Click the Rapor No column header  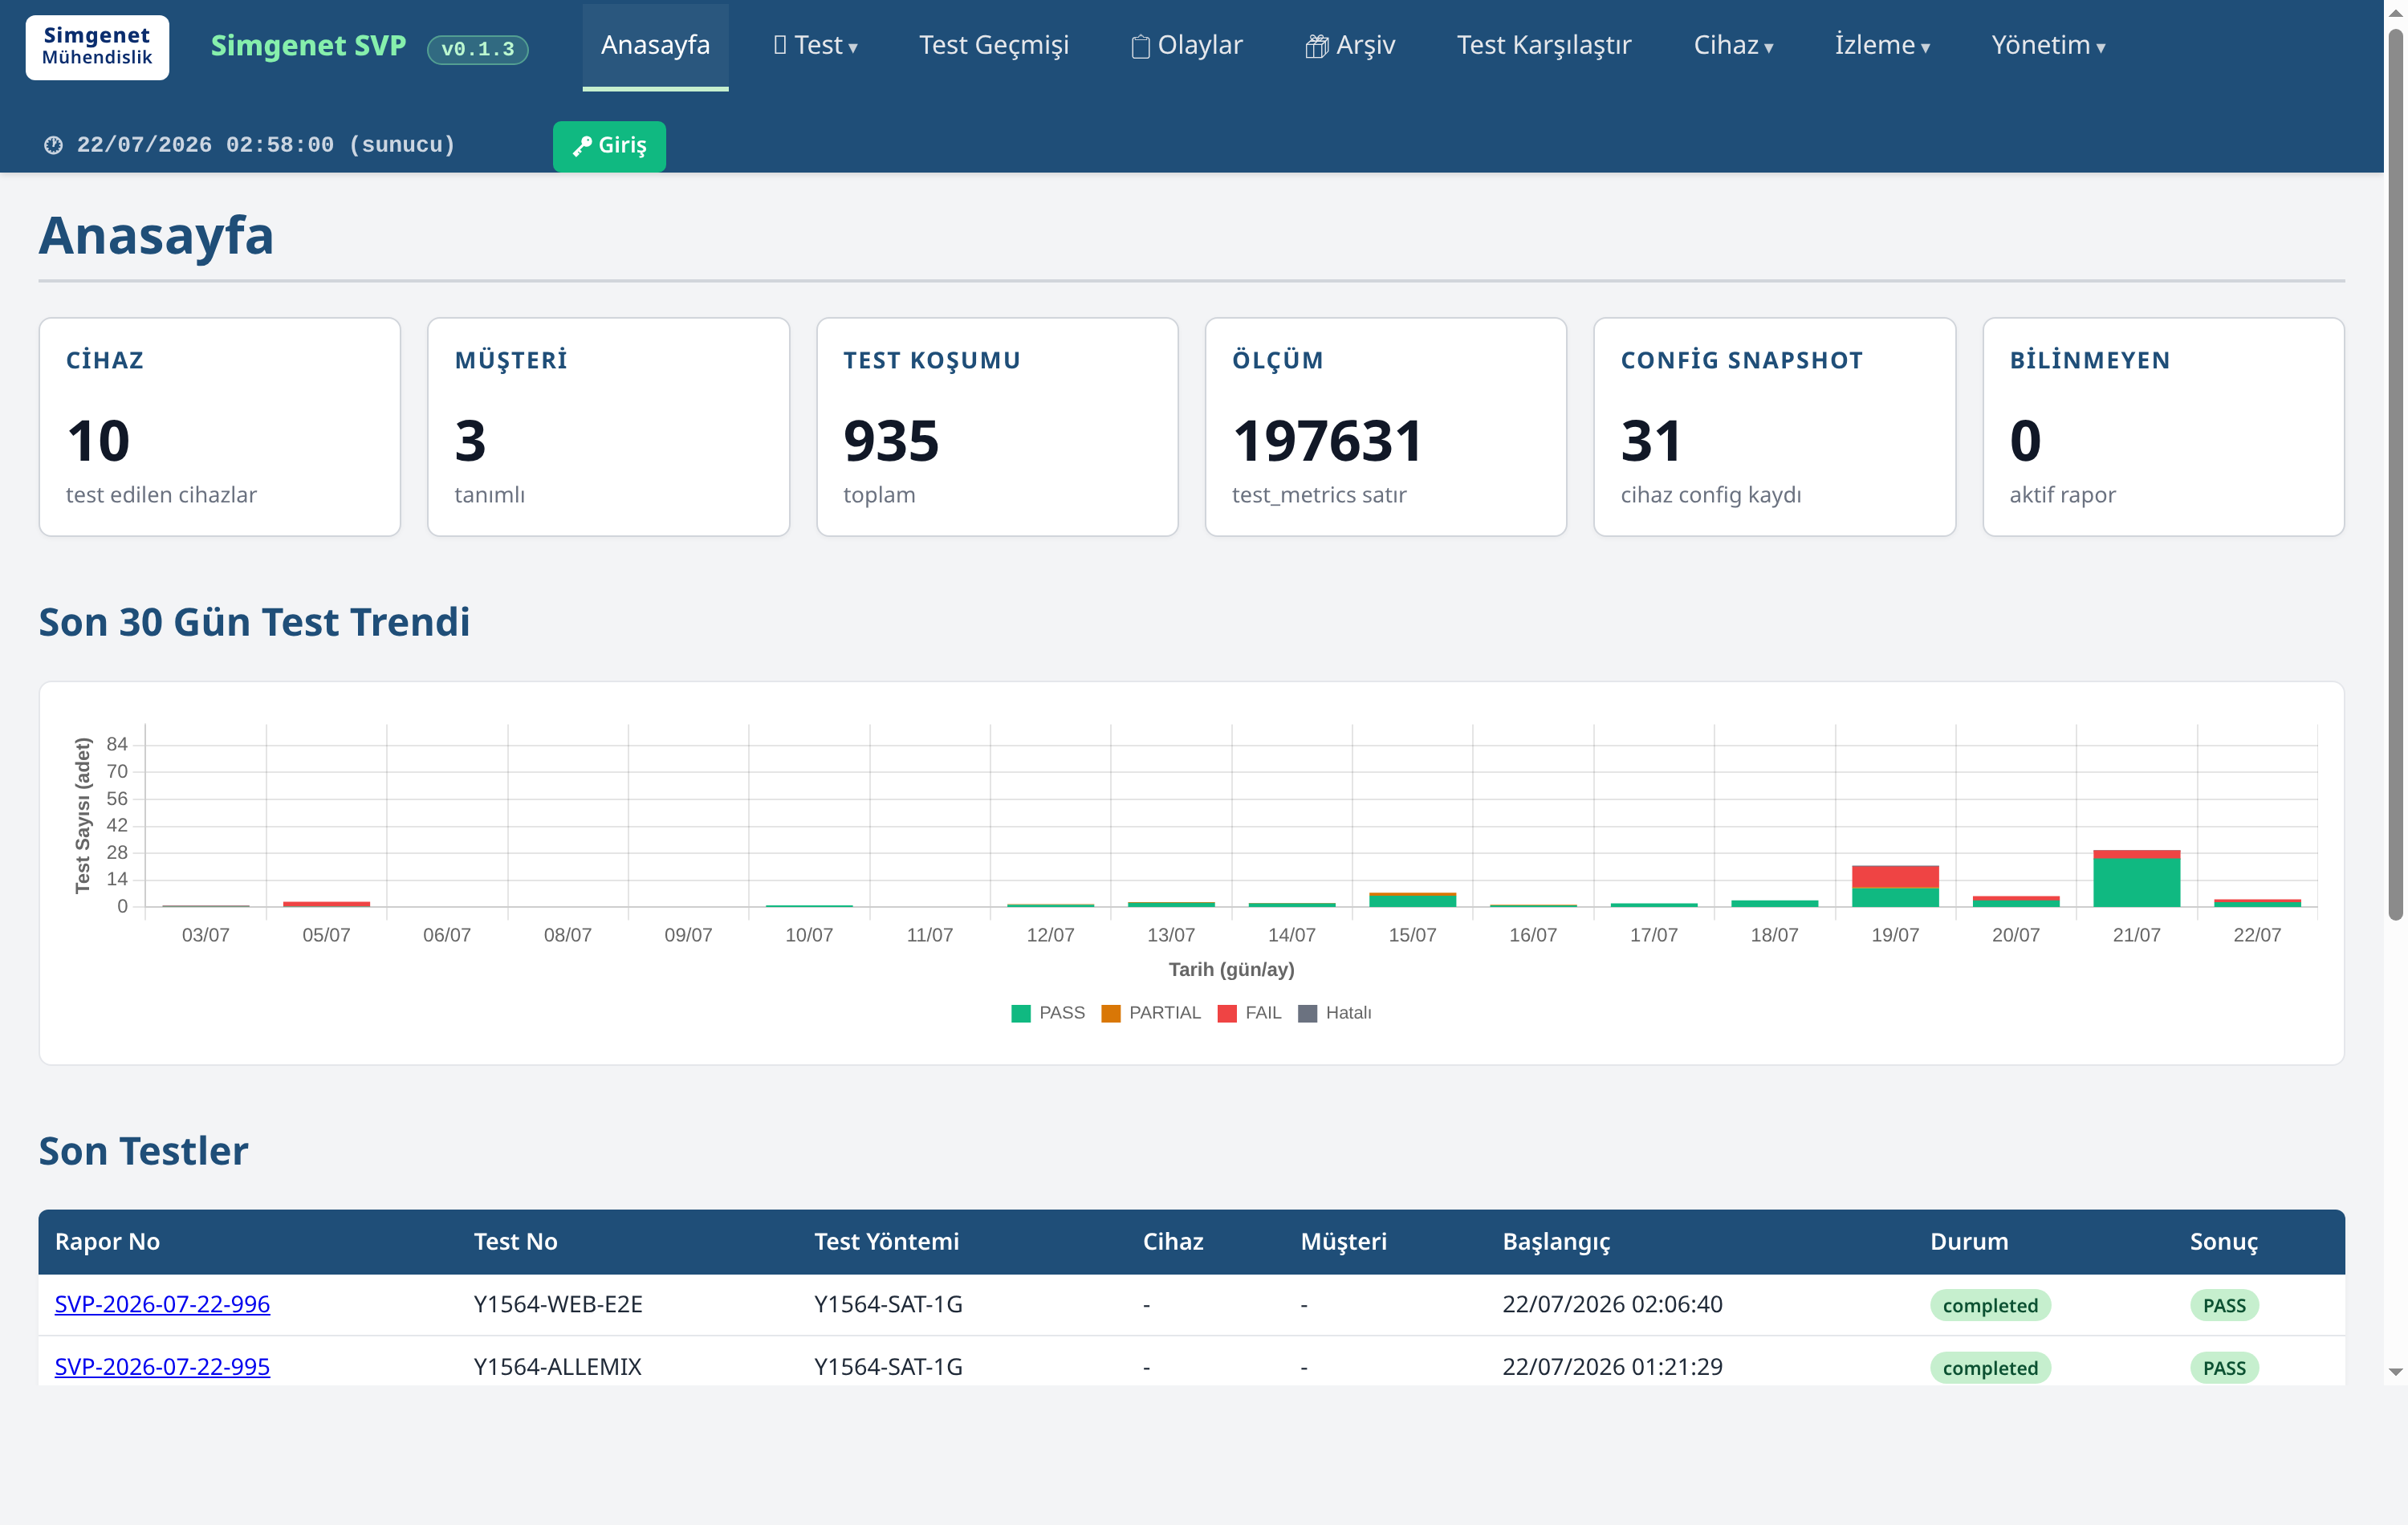(107, 1241)
